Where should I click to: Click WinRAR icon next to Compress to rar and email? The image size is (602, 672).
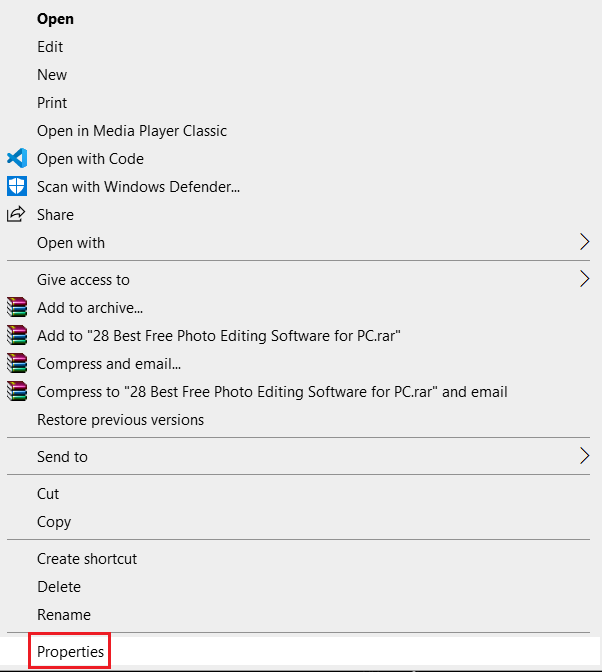tap(17, 391)
